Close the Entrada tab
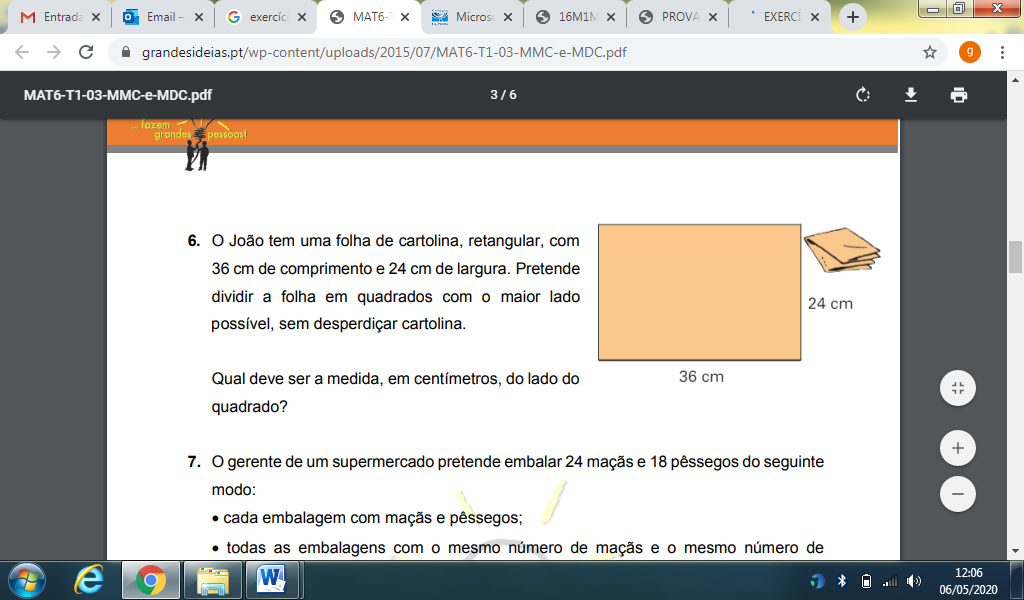Viewport: 1024px width, 600px height. (96, 18)
